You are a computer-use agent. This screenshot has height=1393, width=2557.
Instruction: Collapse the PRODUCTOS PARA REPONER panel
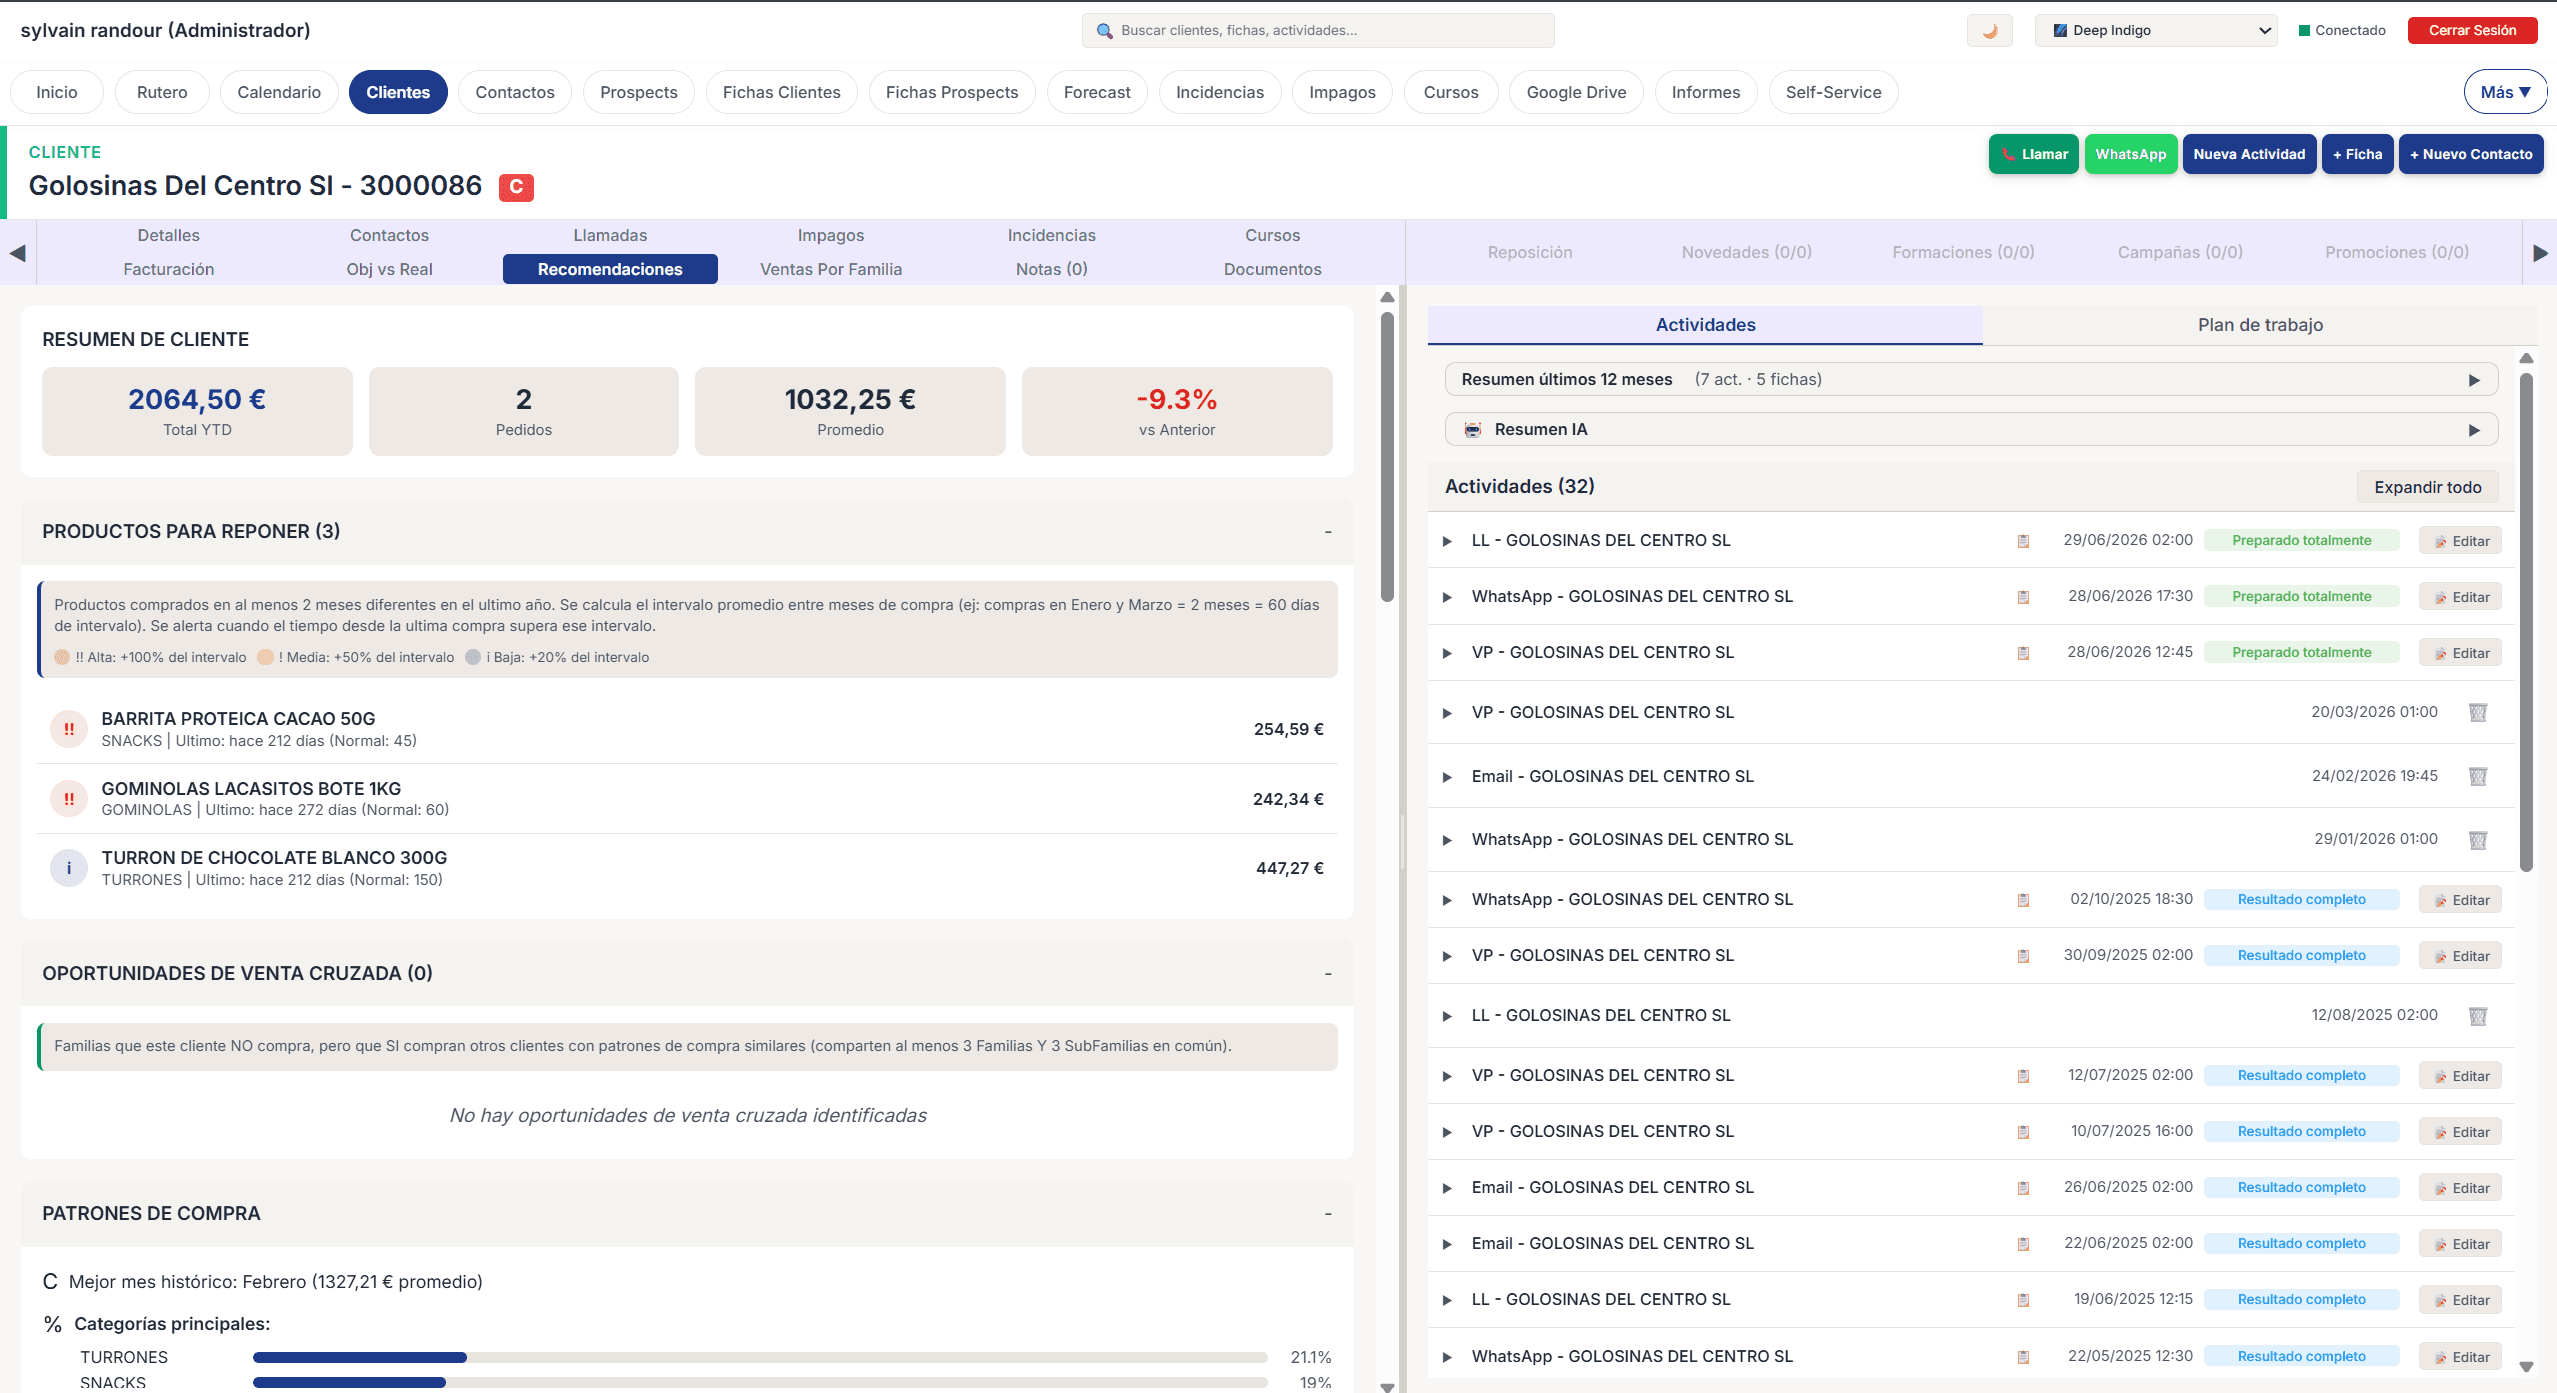1328,531
